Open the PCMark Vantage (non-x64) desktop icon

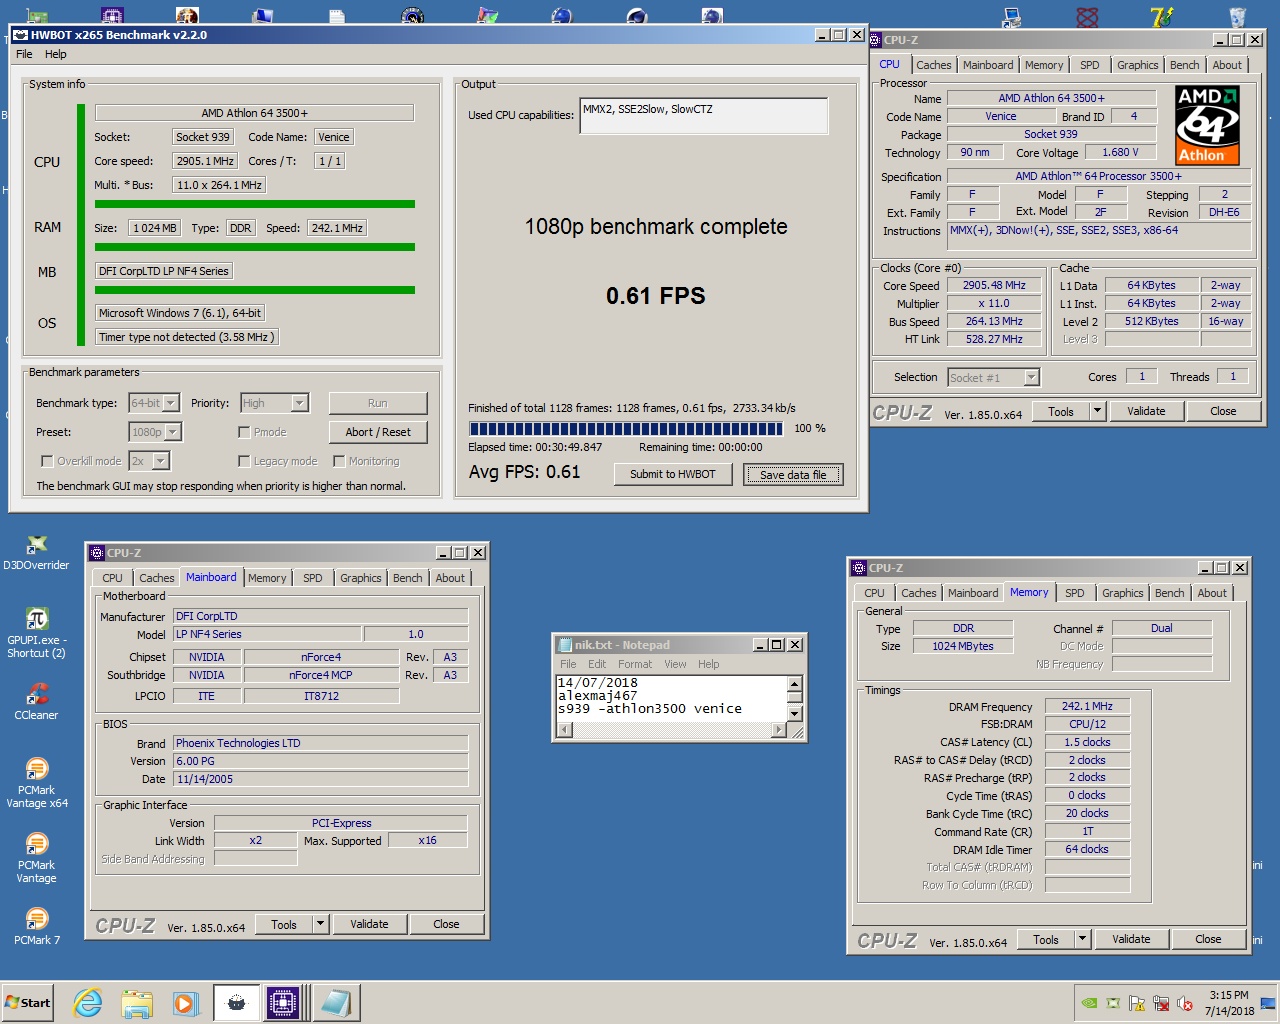[37, 857]
